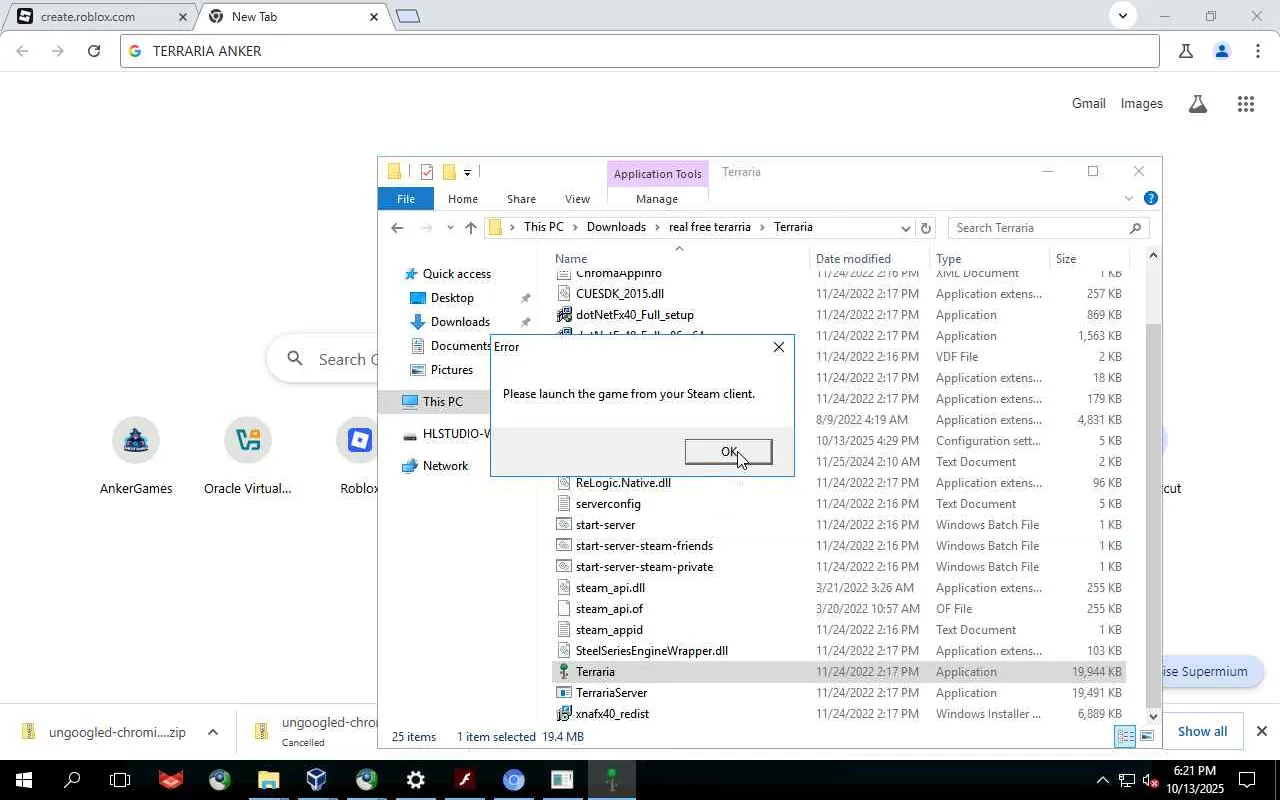
Task: Open the Search Labs flask next to Images
Action: click(x=1197, y=104)
